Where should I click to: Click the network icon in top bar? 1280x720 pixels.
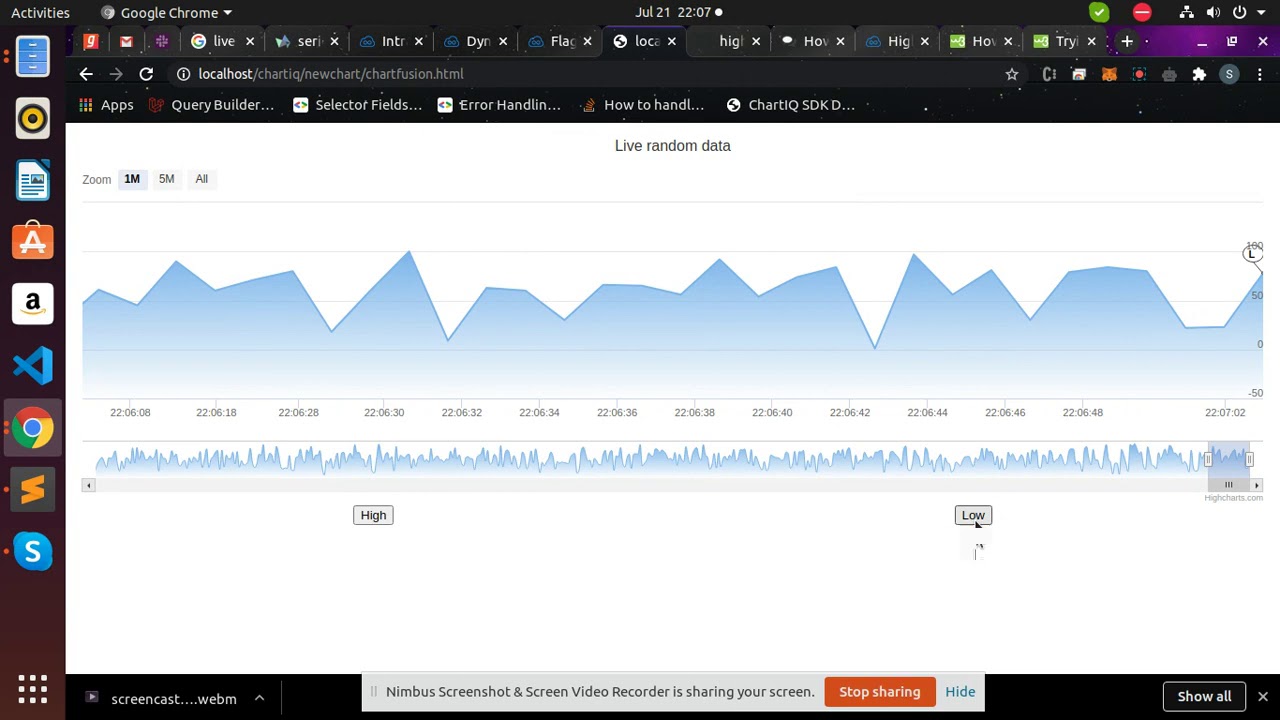(x=1186, y=13)
